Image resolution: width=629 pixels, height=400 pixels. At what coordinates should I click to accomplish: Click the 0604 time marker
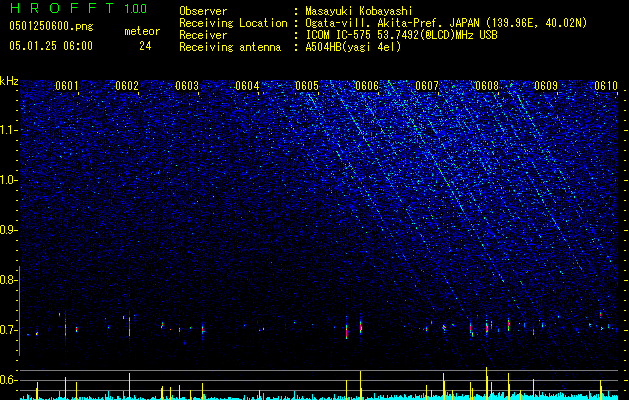[x=247, y=86]
